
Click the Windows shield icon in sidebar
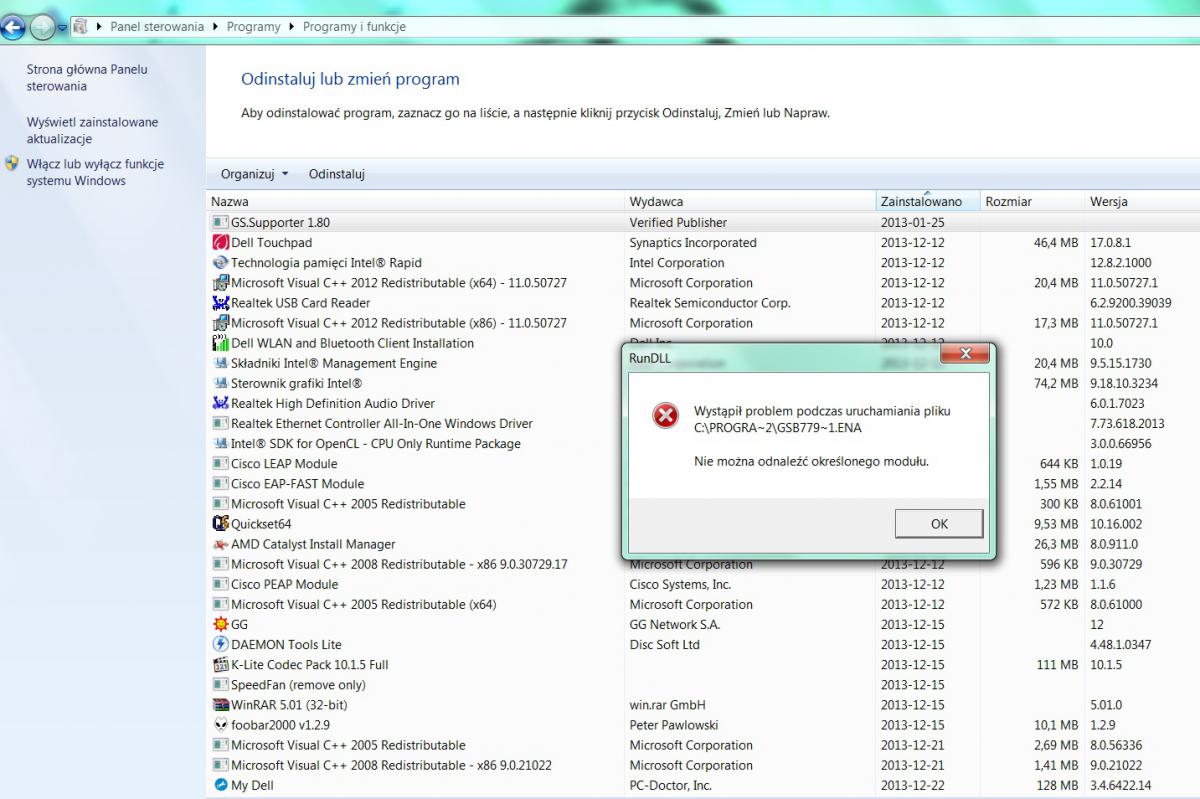tap(12, 163)
